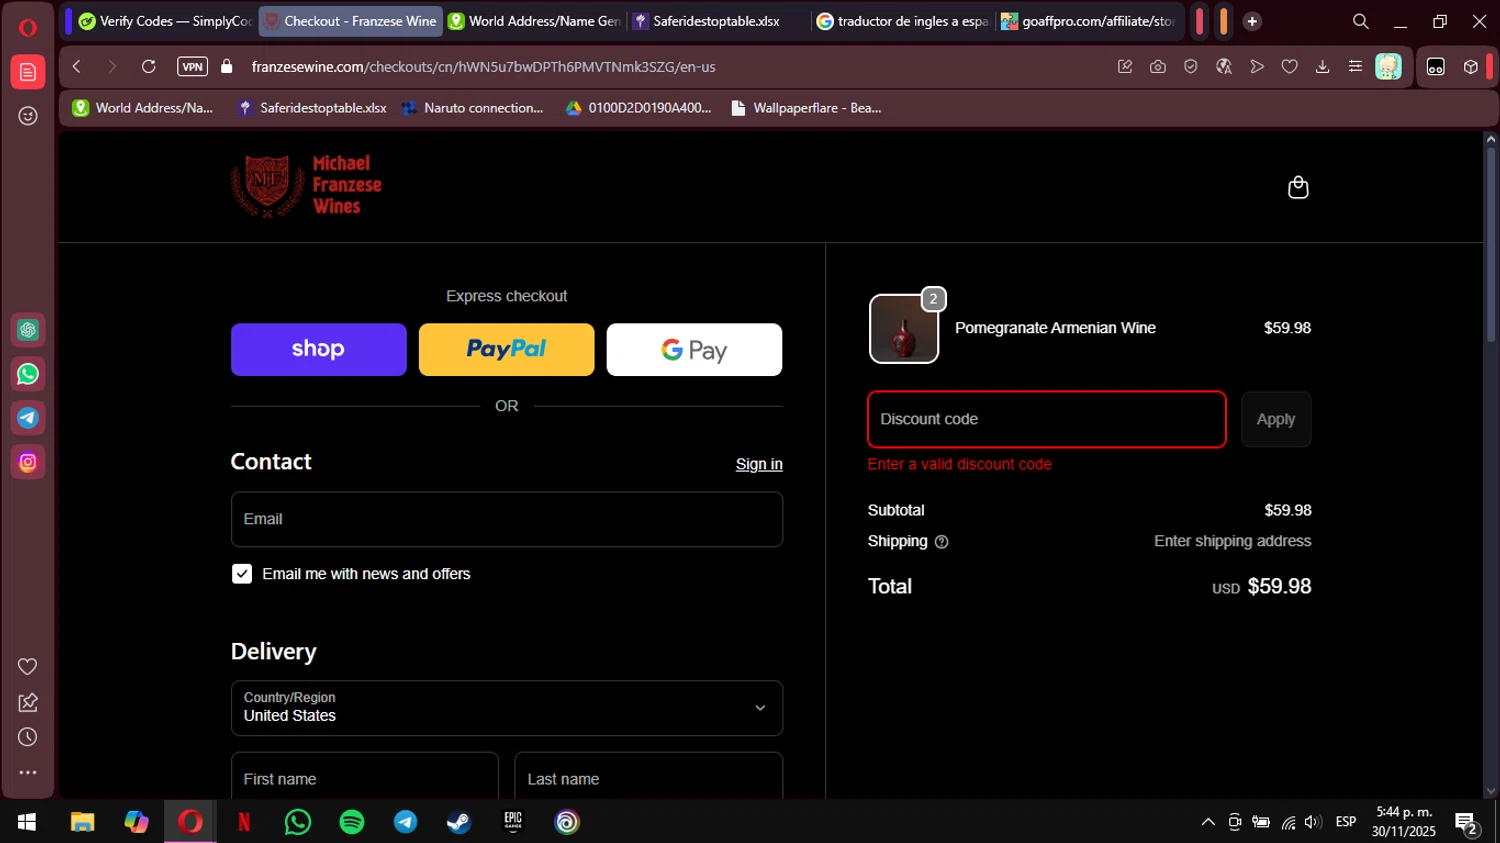
Task: Pay with PayPal express button
Action: point(506,350)
